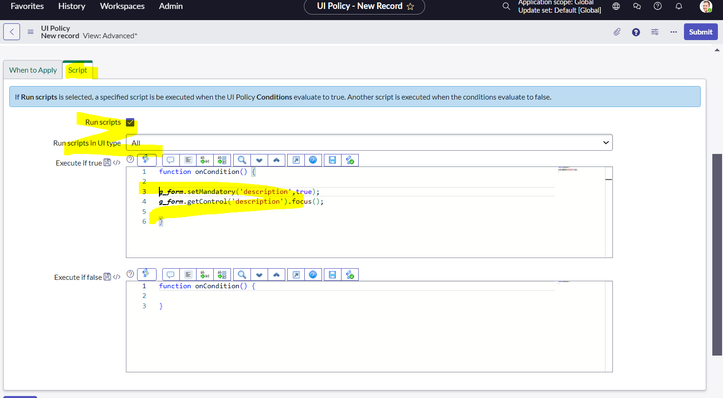Show help tip beside Execute if true
The height and width of the screenshot is (398, 723).
pos(130,159)
